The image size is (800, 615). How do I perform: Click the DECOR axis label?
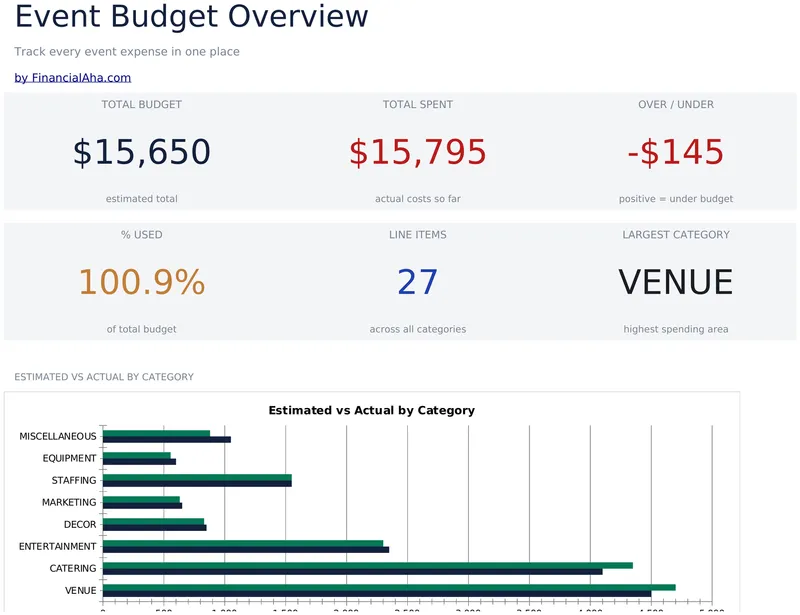[x=80, y=525]
